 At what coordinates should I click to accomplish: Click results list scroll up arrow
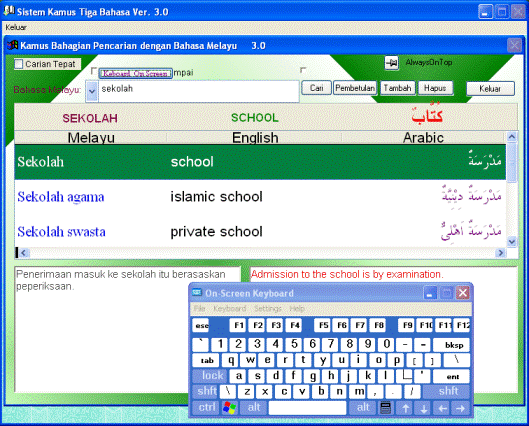(x=512, y=137)
